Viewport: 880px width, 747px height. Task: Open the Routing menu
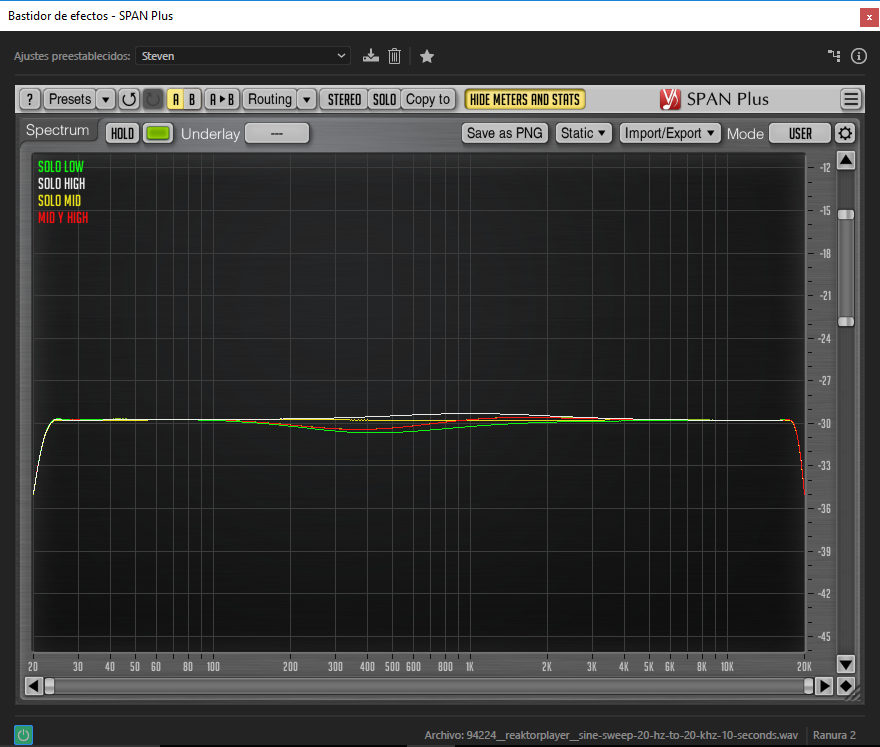coord(270,99)
